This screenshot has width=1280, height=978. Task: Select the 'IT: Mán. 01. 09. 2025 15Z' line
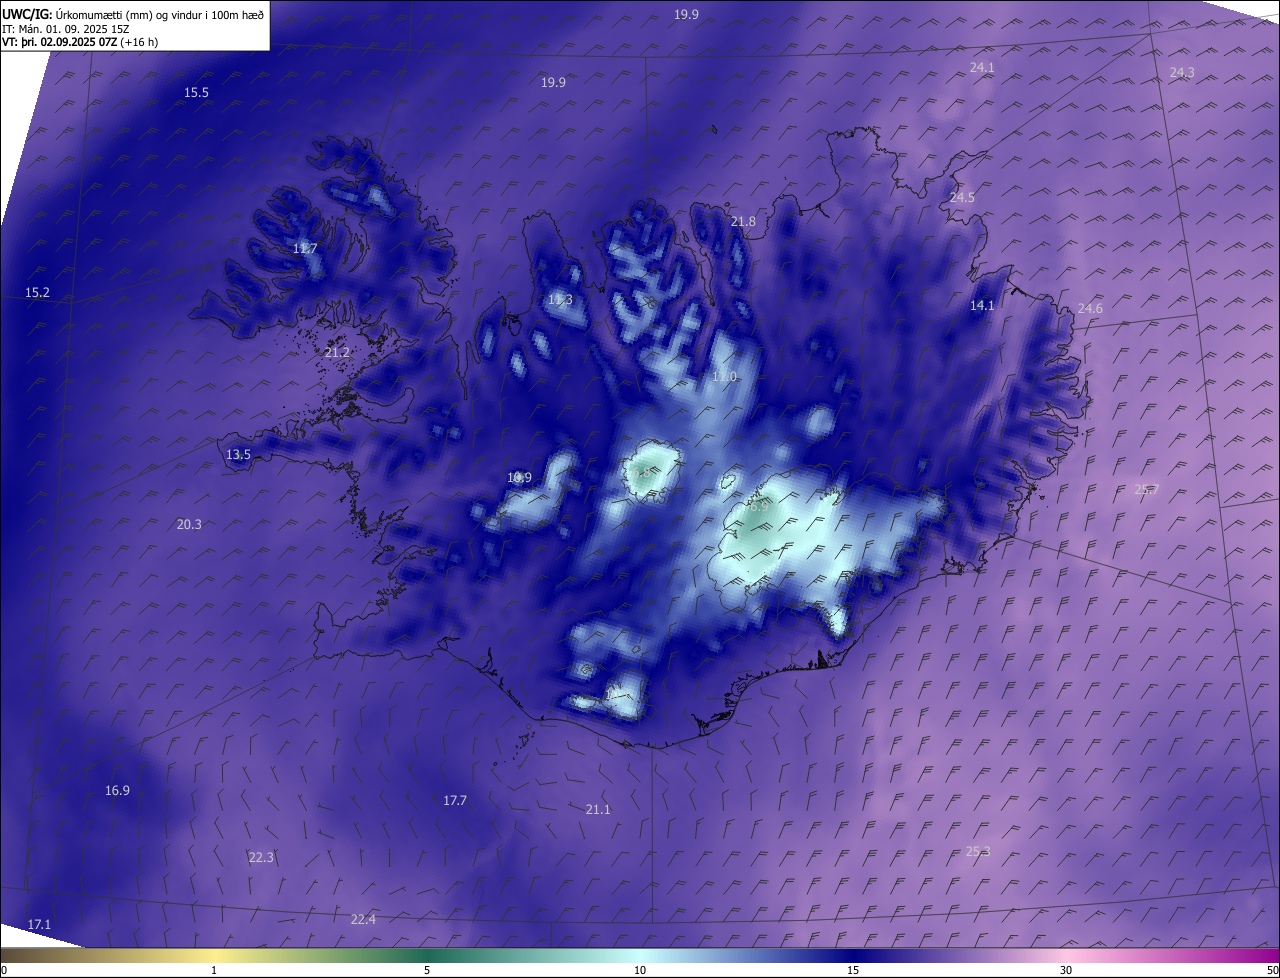(66, 28)
